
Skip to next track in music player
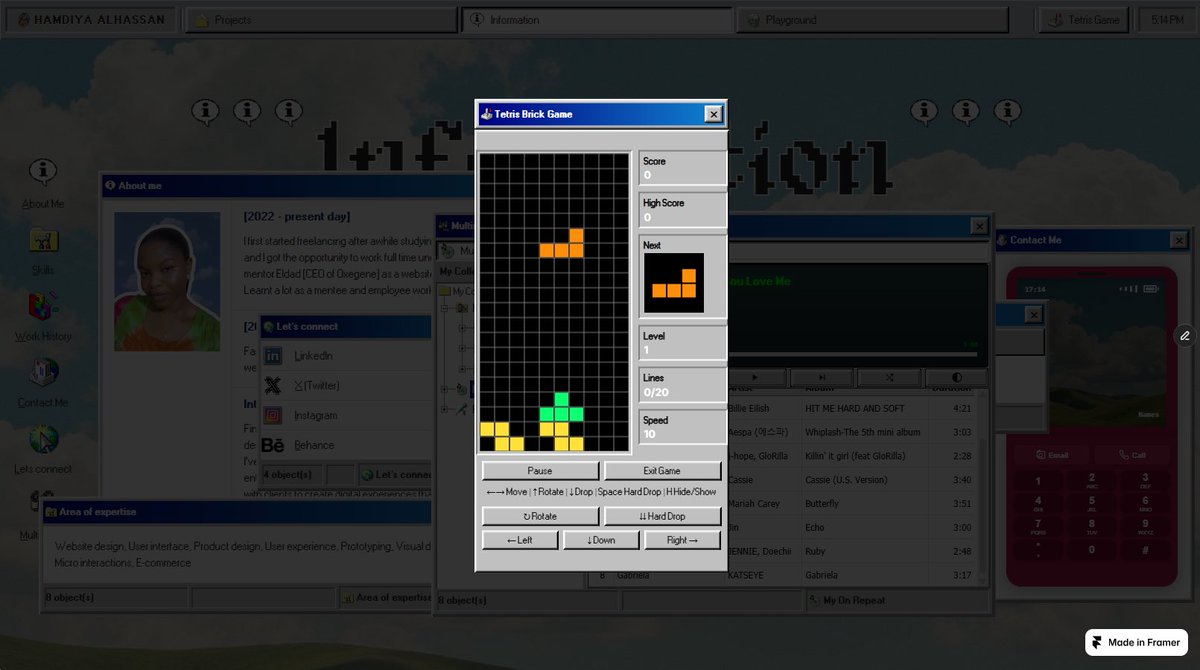(x=822, y=378)
